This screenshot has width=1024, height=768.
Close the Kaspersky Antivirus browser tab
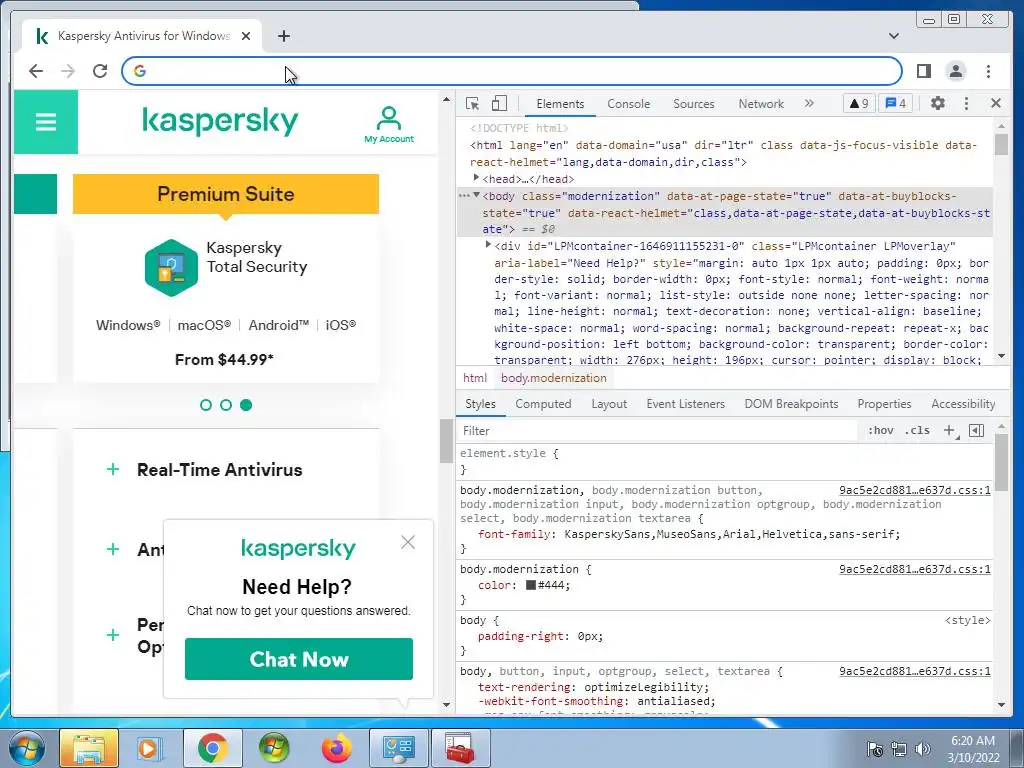tap(246, 36)
